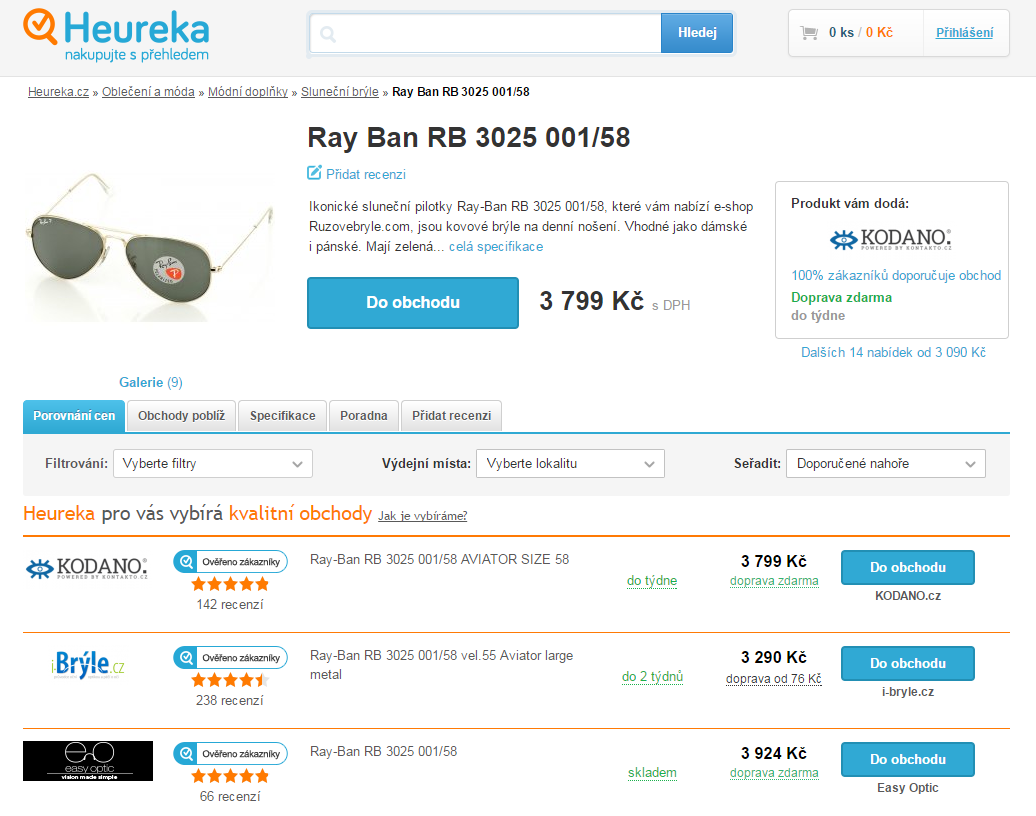Click 142 recenzí review count
The width and height of the screenshot is (1036, 816).
click(x=230, y=604)
